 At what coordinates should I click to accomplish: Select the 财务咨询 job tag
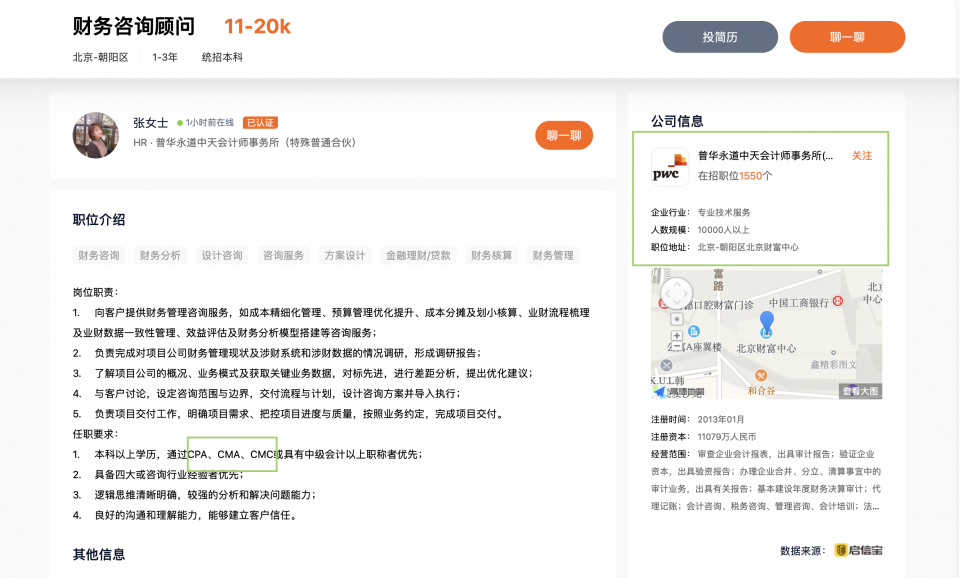[x=99, y=255]
